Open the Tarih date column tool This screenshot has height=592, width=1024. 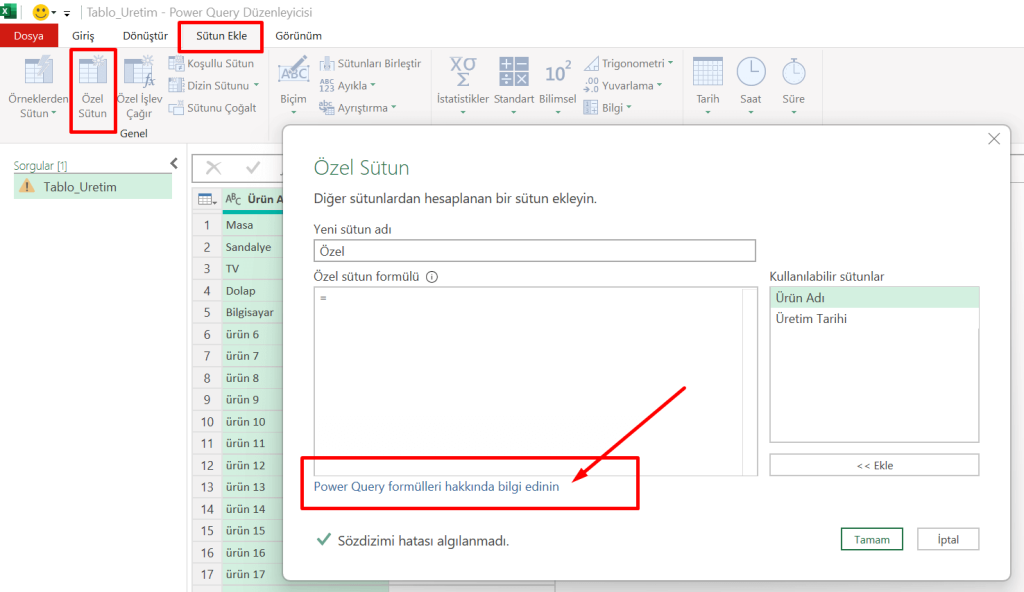pyautogui.click(x=708, y=85)
